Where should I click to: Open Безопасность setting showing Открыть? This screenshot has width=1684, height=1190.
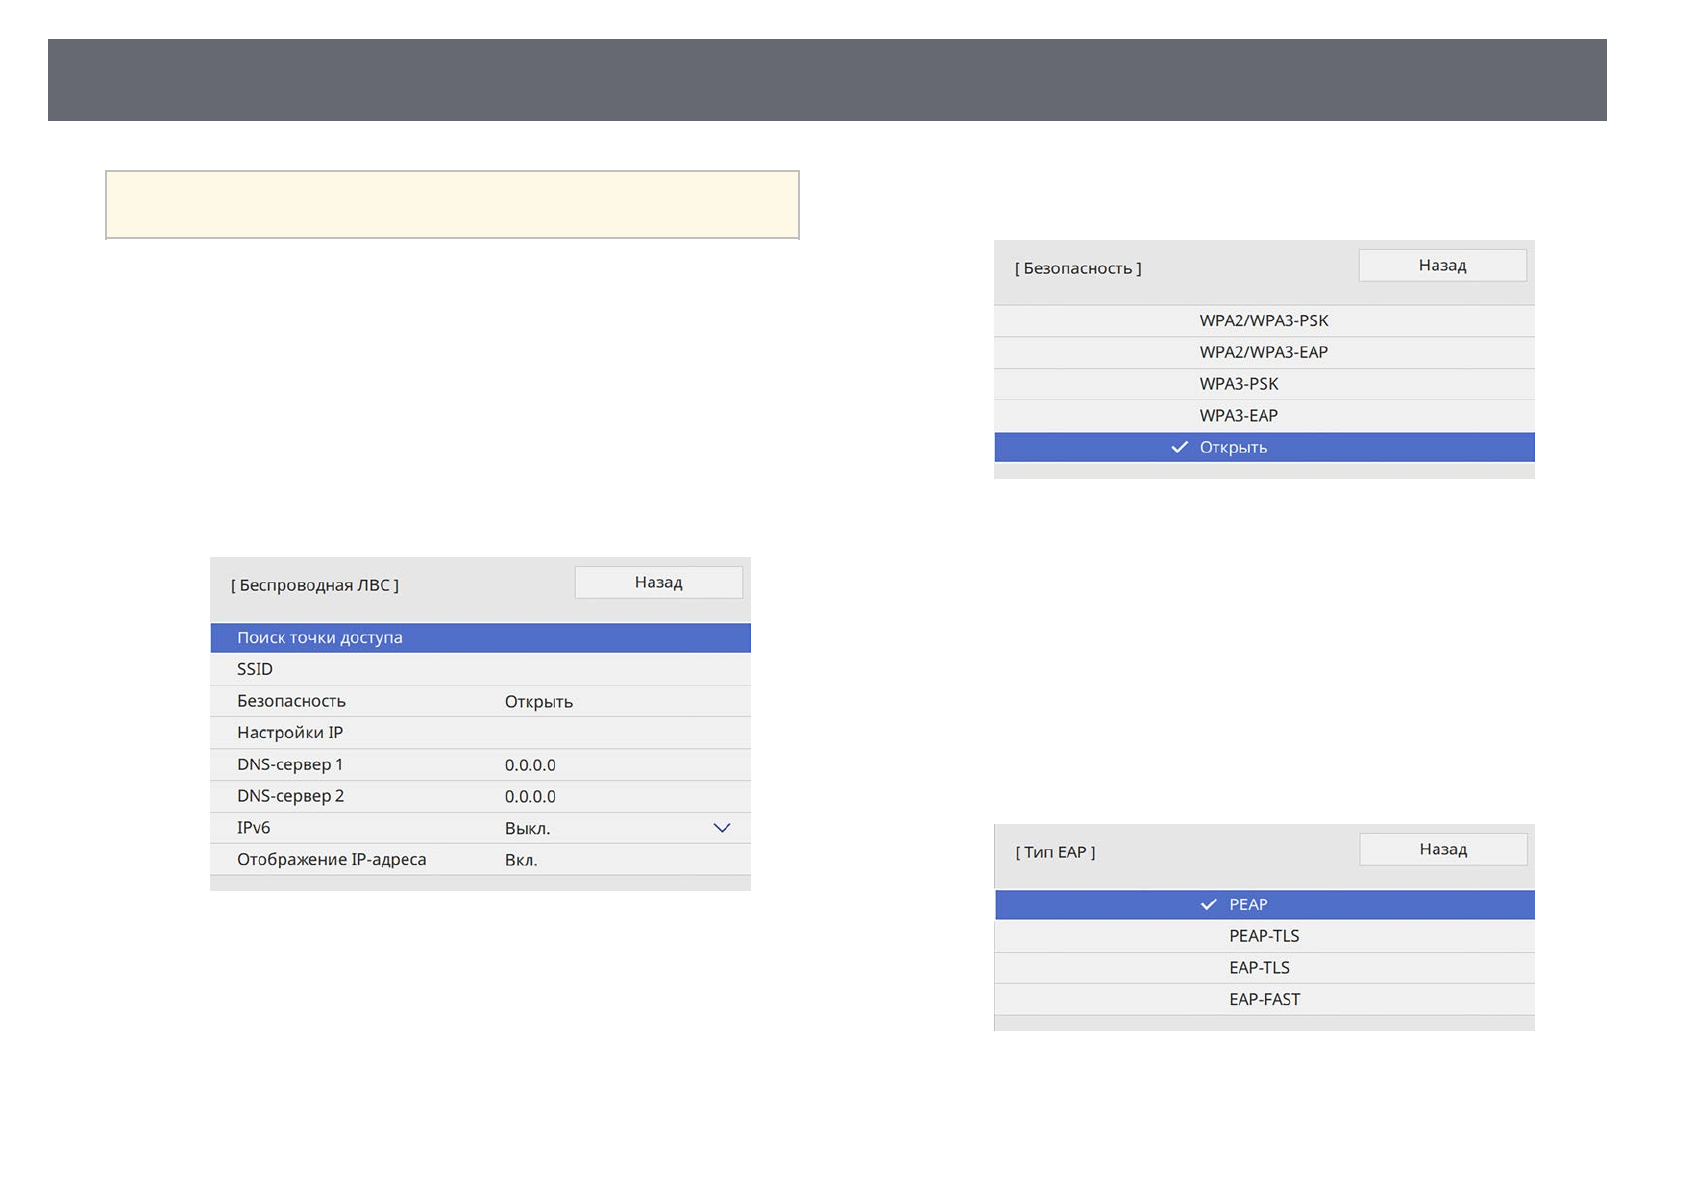[480, 702]
